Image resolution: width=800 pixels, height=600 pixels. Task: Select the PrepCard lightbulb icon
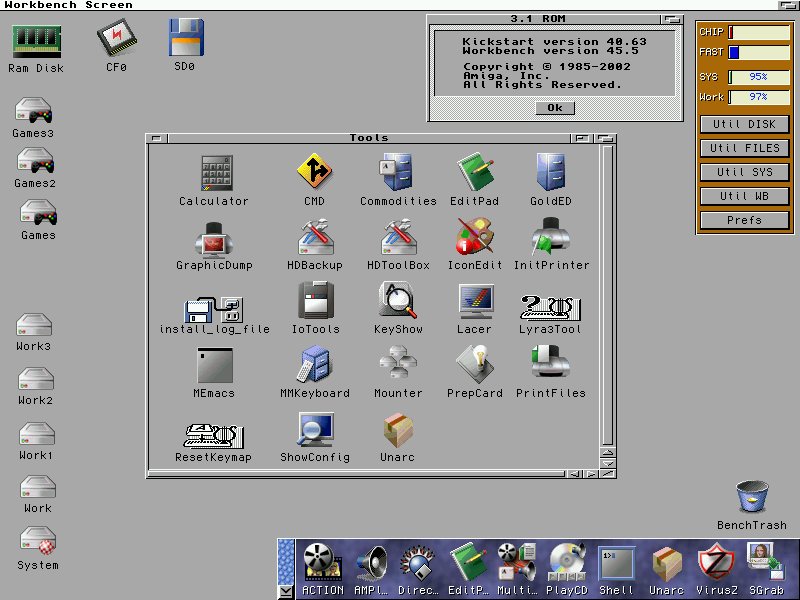[x=474, y=364]
